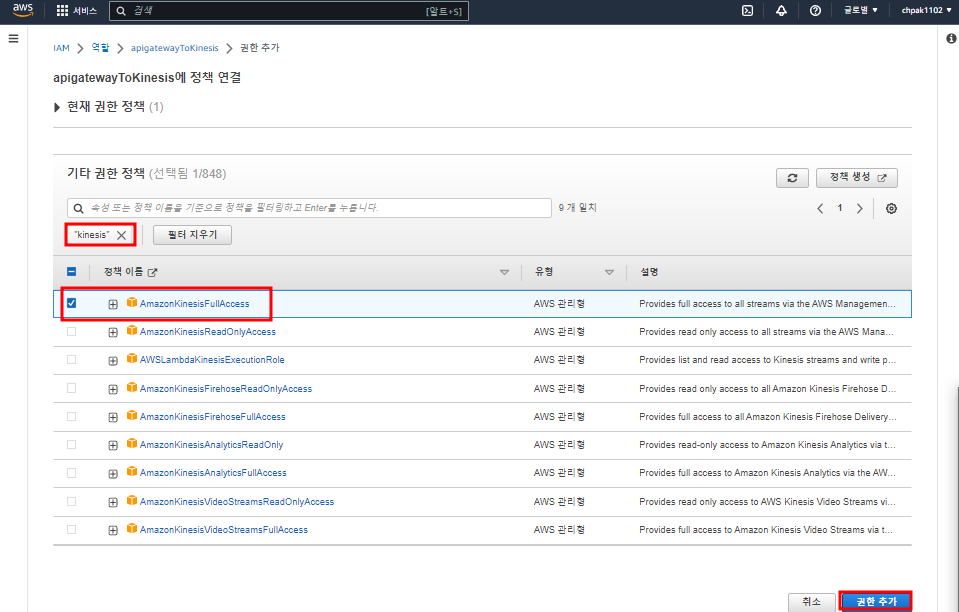Go to next page of policies
Screen dimensions: 959x612
pos(859,208)
